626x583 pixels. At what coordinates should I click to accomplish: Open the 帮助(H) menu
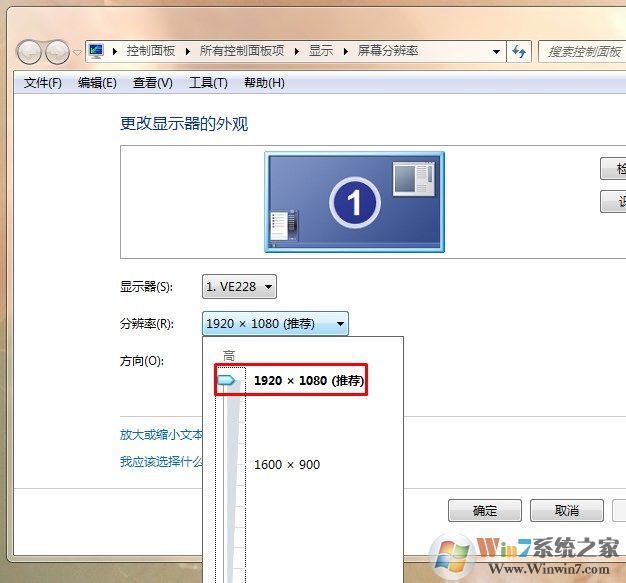click(x=264, y=83)
